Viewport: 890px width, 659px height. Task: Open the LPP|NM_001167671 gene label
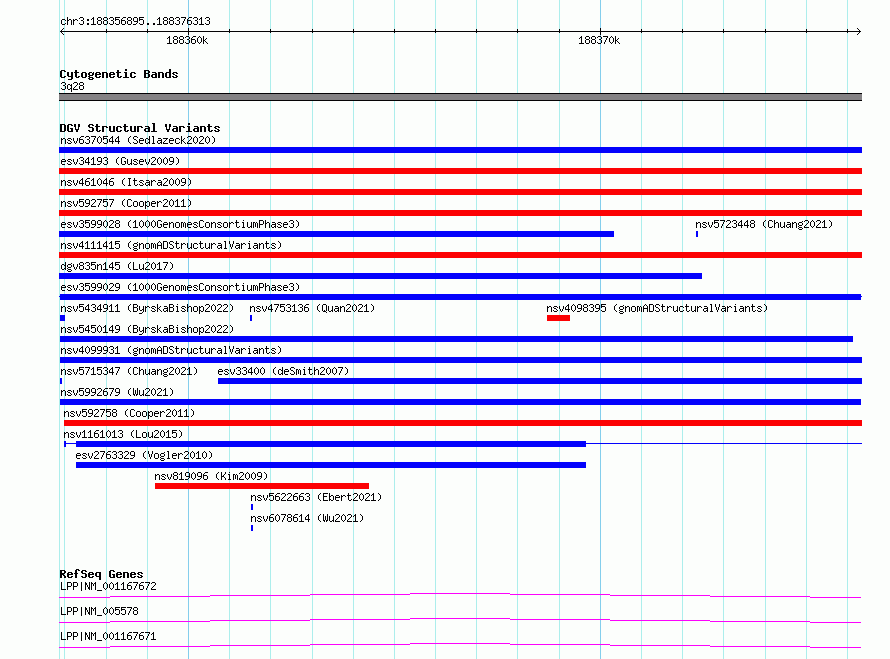pyautogui.click(x=108, y=636)
